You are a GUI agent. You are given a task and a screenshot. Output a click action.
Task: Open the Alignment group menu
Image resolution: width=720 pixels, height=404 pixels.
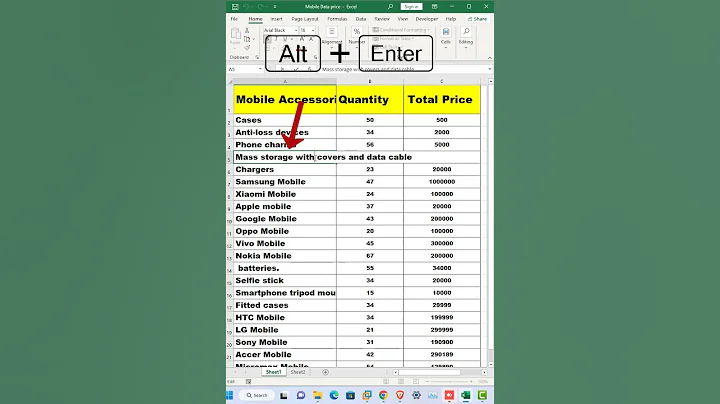[x=332, y=36]
